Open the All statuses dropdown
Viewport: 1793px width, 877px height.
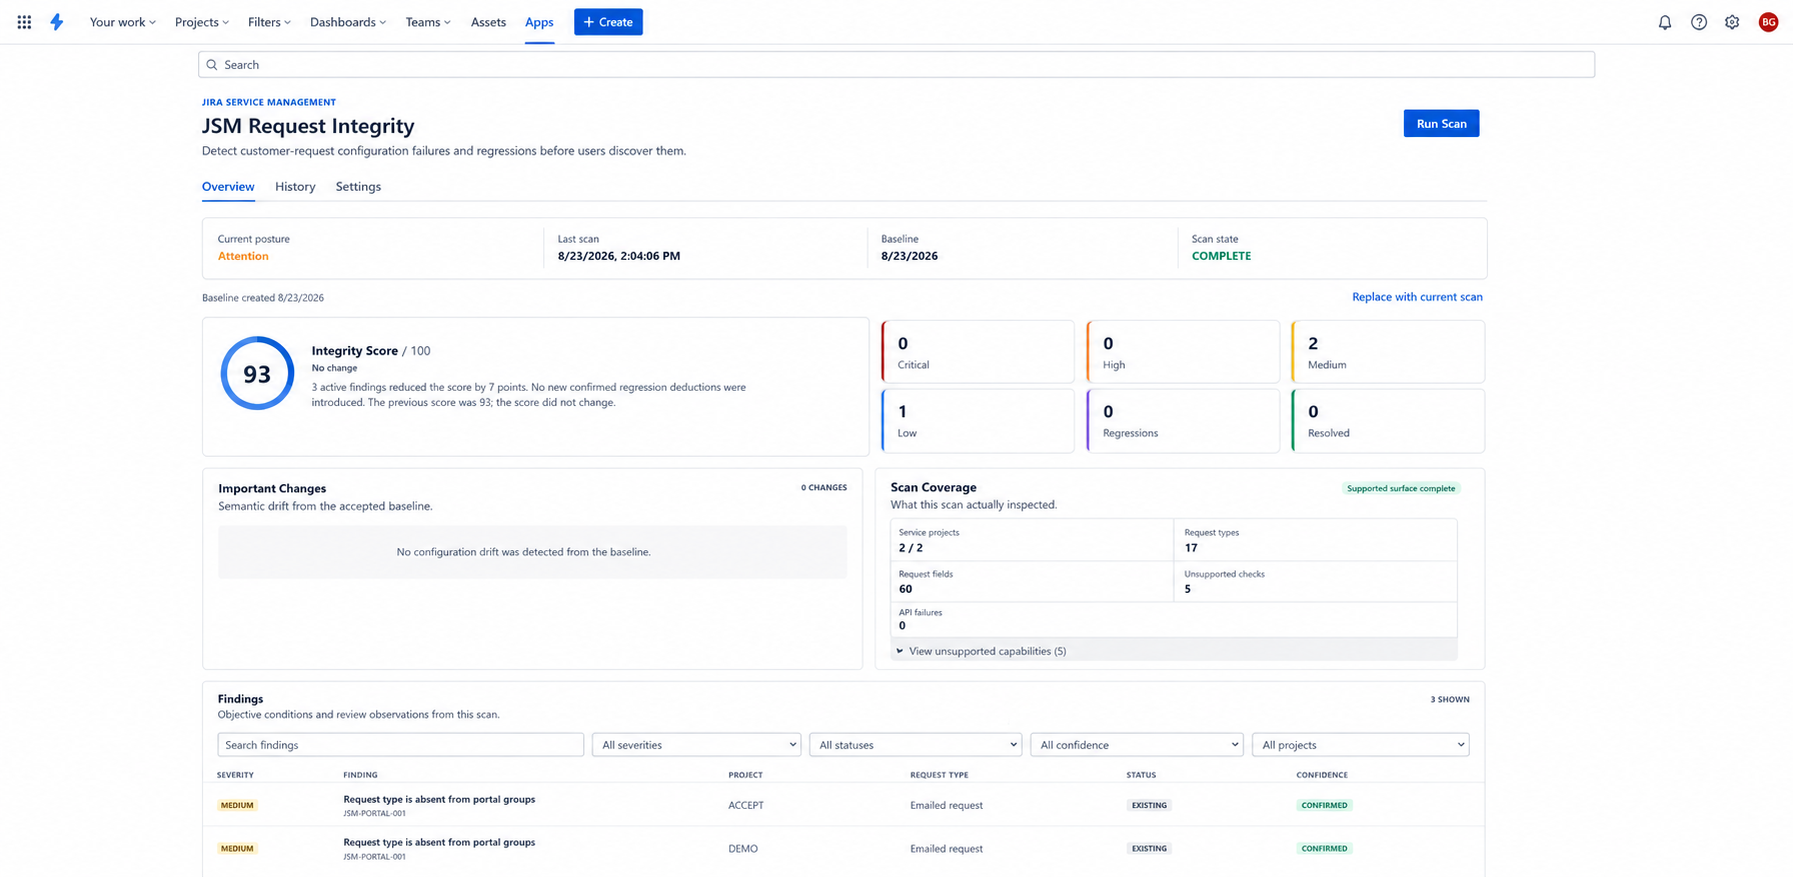click(915, 745)
